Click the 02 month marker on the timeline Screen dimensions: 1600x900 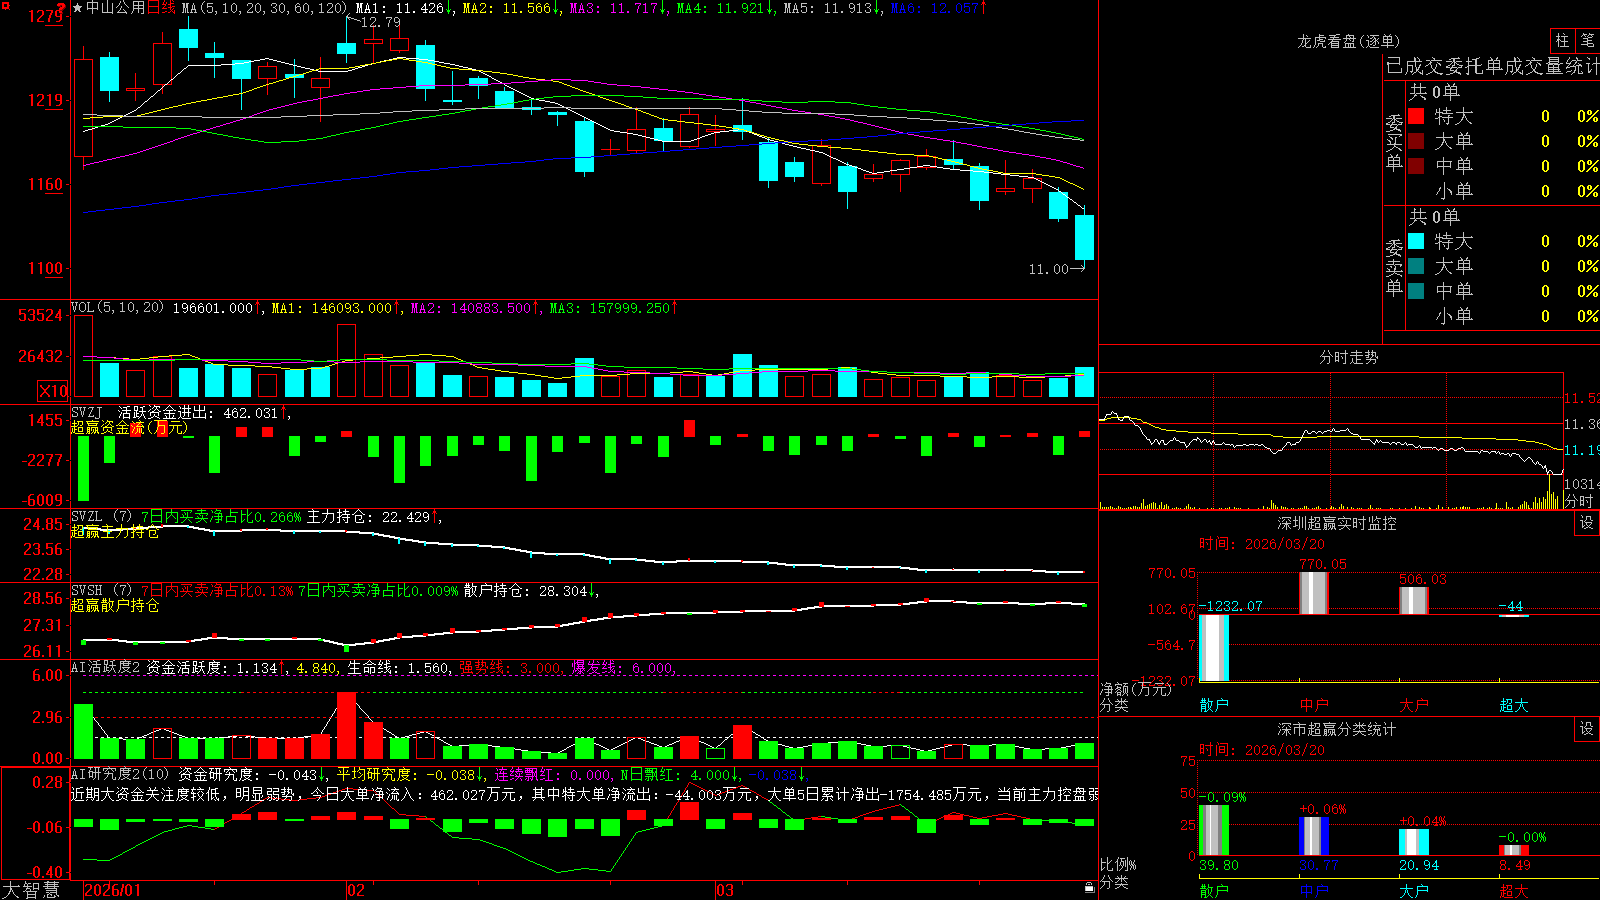tap(356, 890)
